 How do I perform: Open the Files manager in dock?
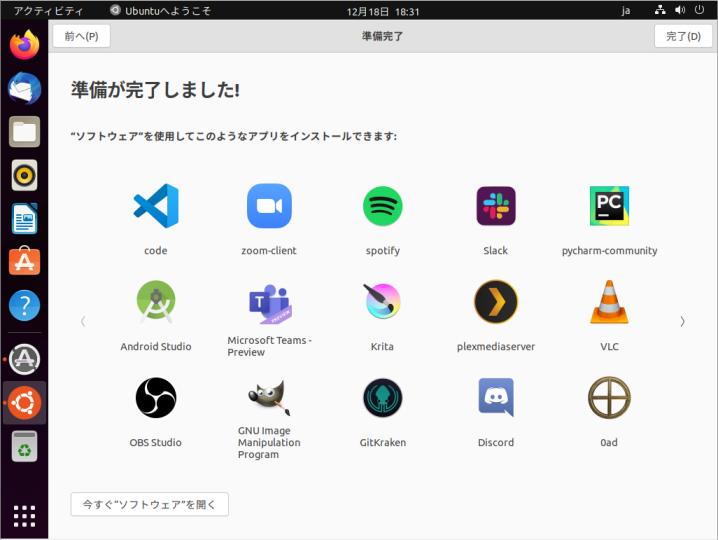(x=24, y=131)
